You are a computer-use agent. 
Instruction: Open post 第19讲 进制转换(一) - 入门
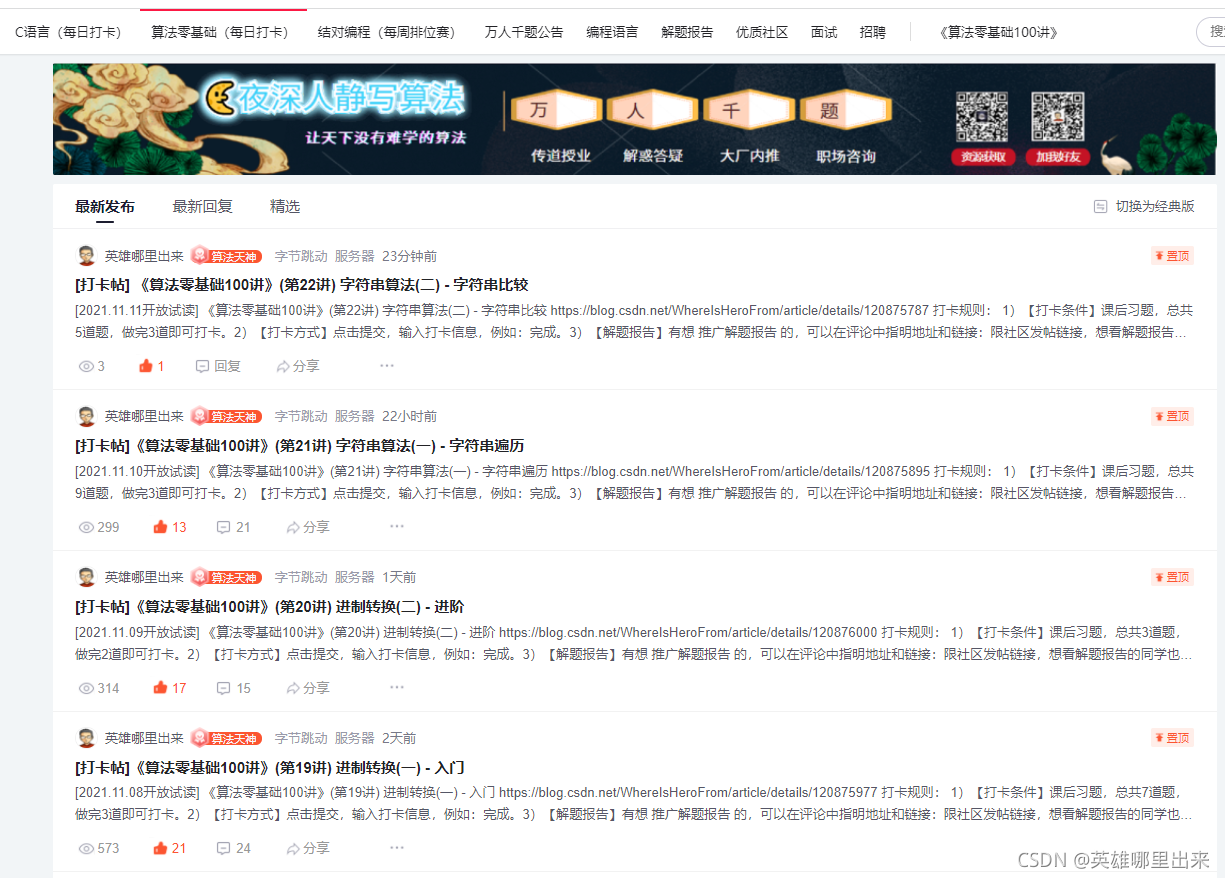click(270, 768)
